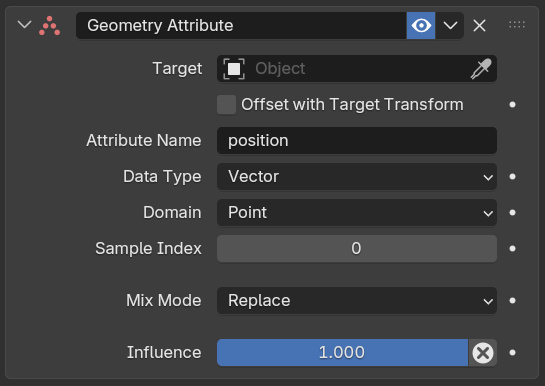Screen dimensions: 545x386
Task: Click the Sample Index value field
Action: [x=357, y=248]
